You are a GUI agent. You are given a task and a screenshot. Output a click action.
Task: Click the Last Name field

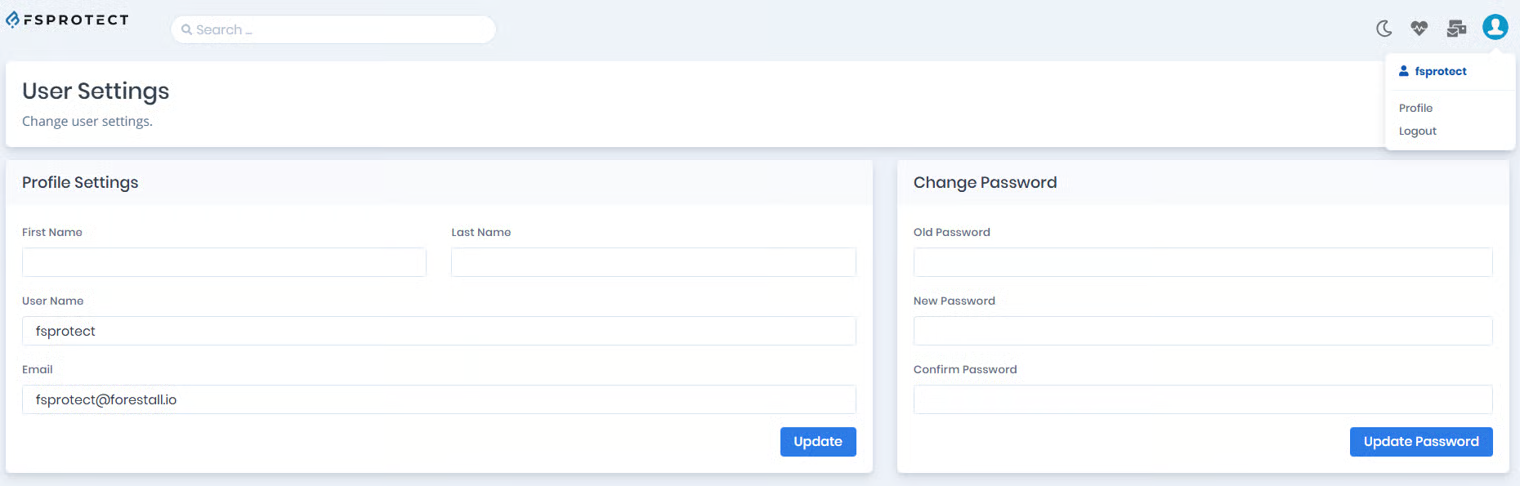coord(653,262)
